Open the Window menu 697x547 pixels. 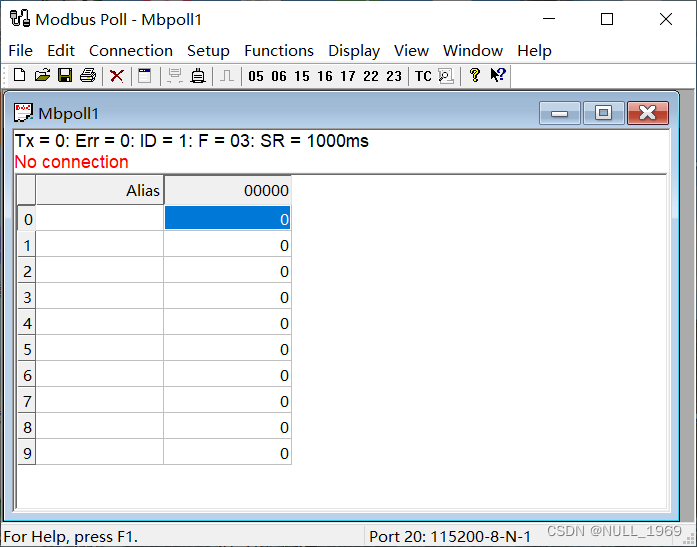coord(473,51)
